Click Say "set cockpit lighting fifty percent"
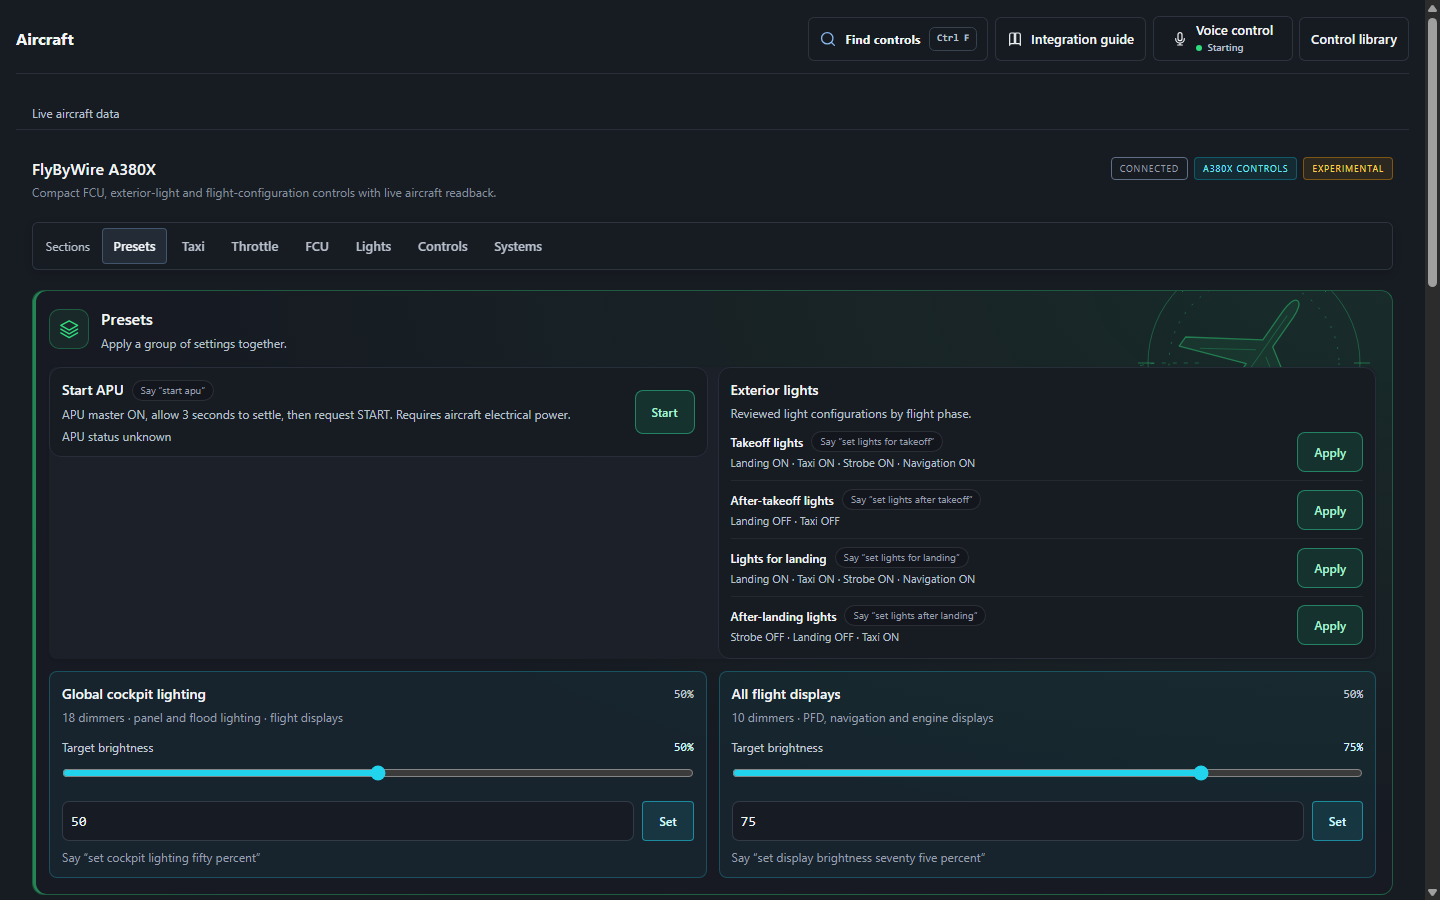The height and width of the screenshot is (900, 1440). tap(161, 858)
